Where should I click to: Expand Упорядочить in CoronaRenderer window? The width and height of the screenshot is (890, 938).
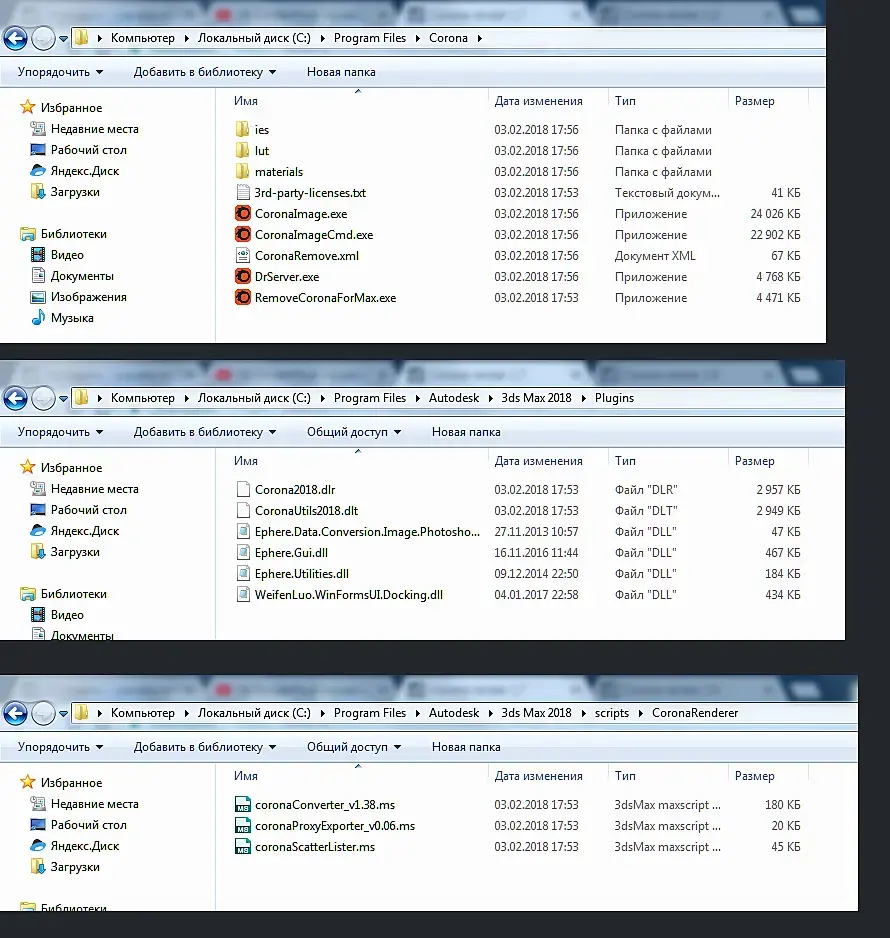click(x=60, y=747)
